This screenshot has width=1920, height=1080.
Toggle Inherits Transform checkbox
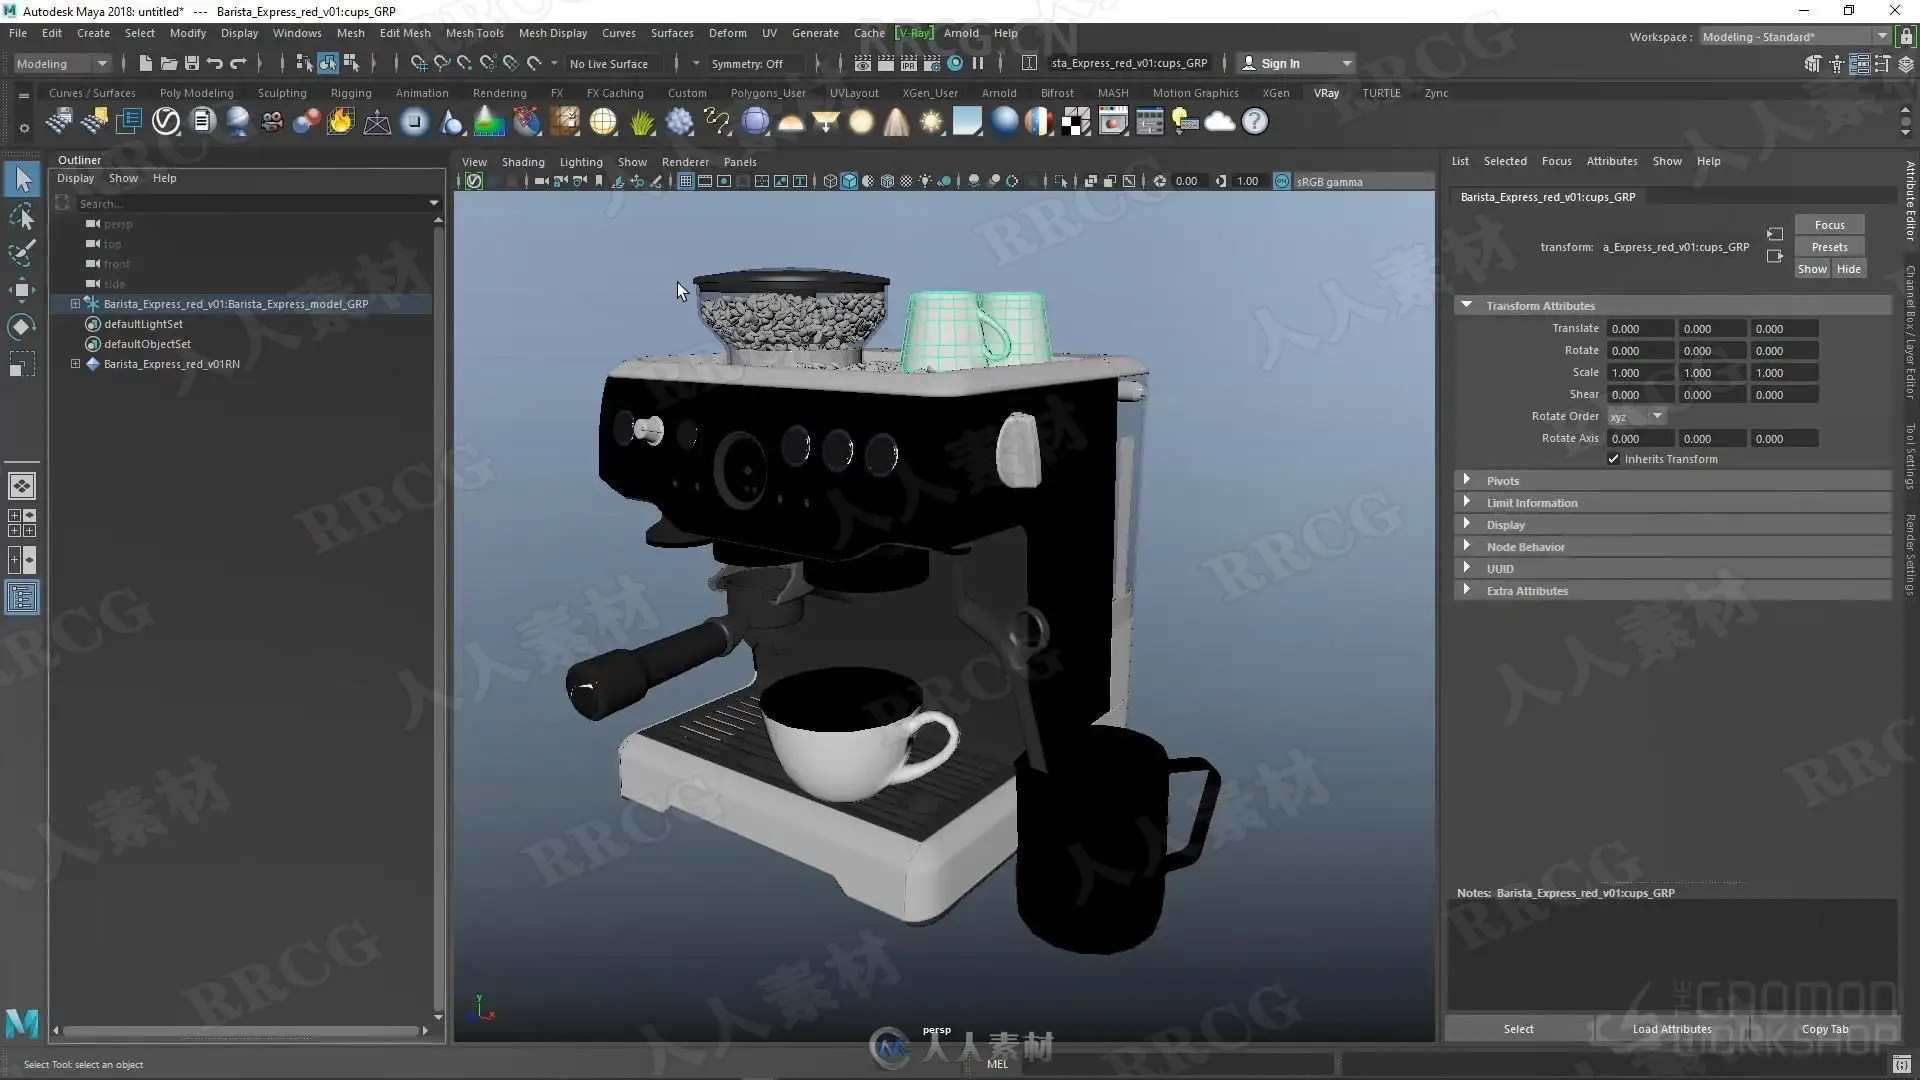tap(1613, 459)
